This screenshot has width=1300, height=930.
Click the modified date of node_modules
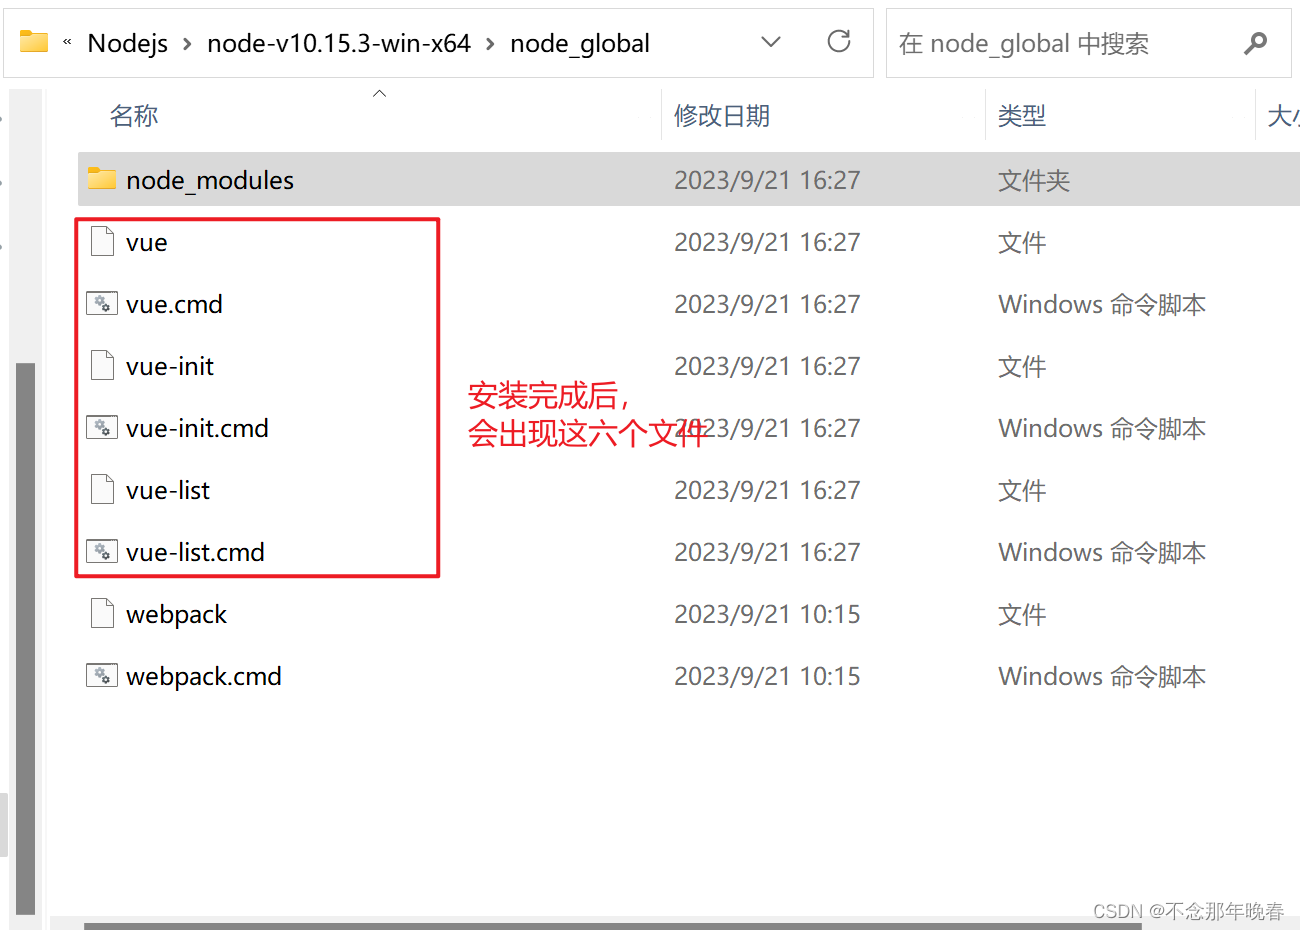pyautogui.click(x=767, y=180)
